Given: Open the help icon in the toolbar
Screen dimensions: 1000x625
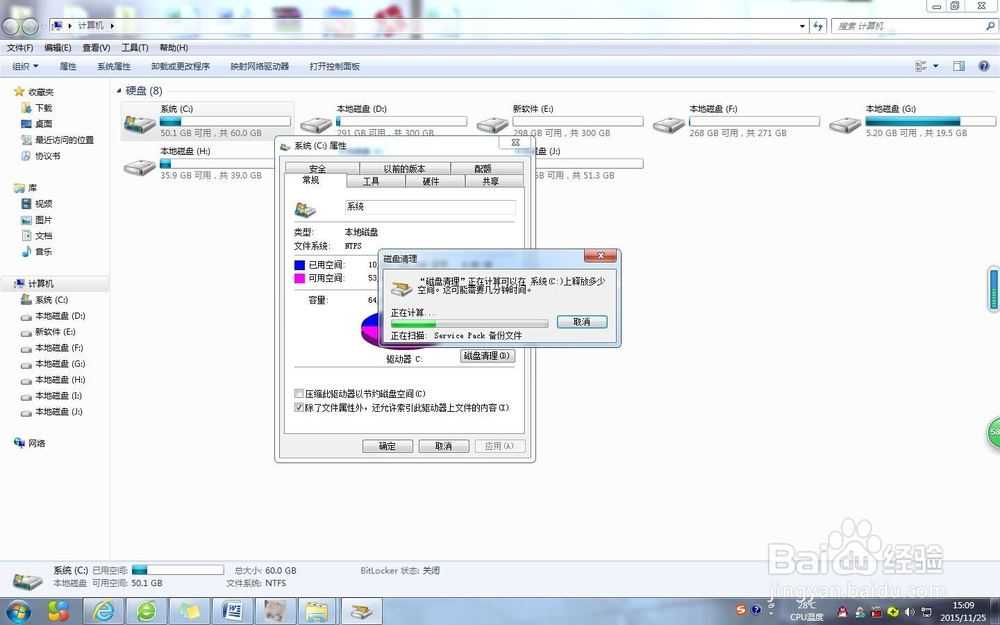Looking at the screenshot, I should tap(984, 66).
